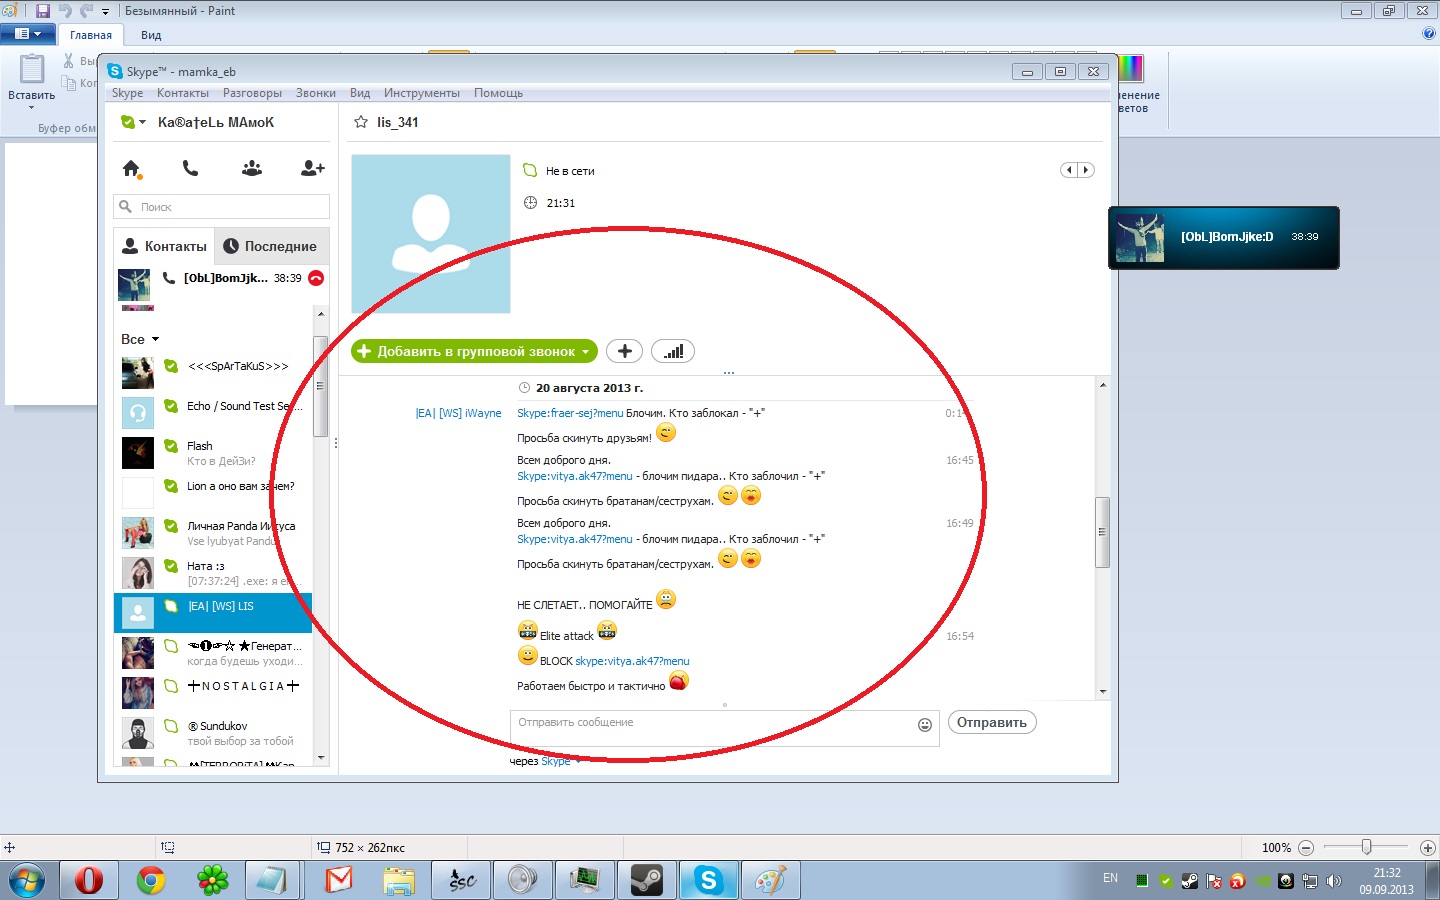Click the [ObL]BomJjke:D call popup window
Viewport: 1440px width, 900px height.
[1224, 238]
